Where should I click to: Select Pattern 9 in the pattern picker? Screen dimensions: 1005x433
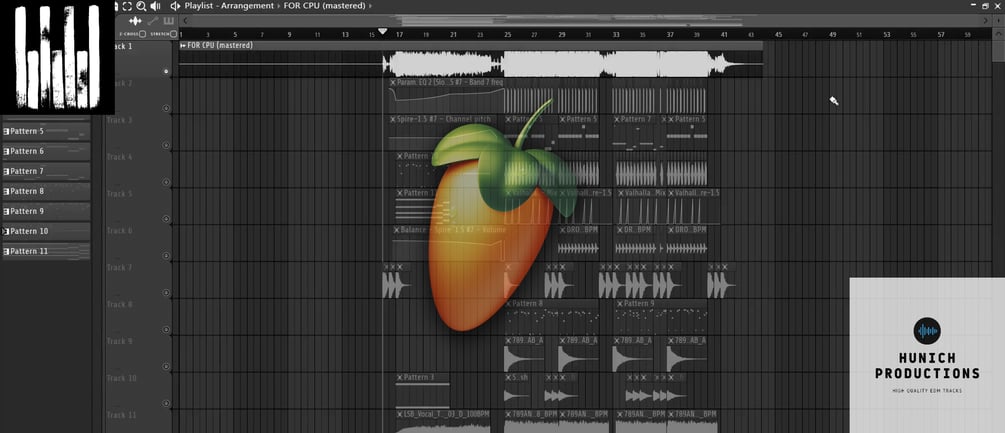[x=46, y=211]
